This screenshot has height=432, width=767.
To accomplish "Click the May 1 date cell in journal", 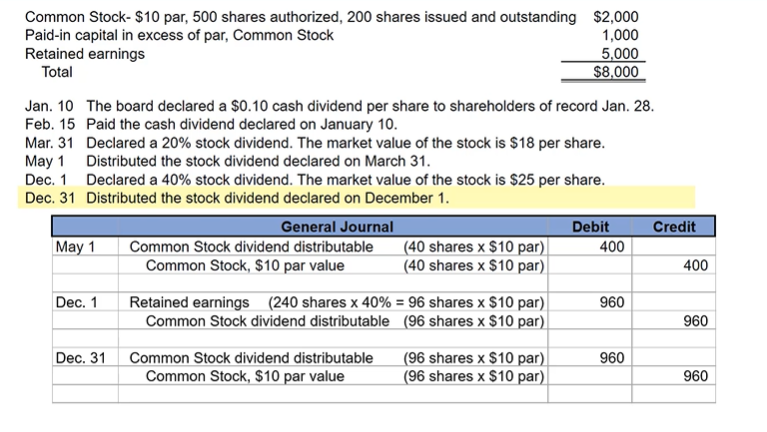I will coord(74,246).
